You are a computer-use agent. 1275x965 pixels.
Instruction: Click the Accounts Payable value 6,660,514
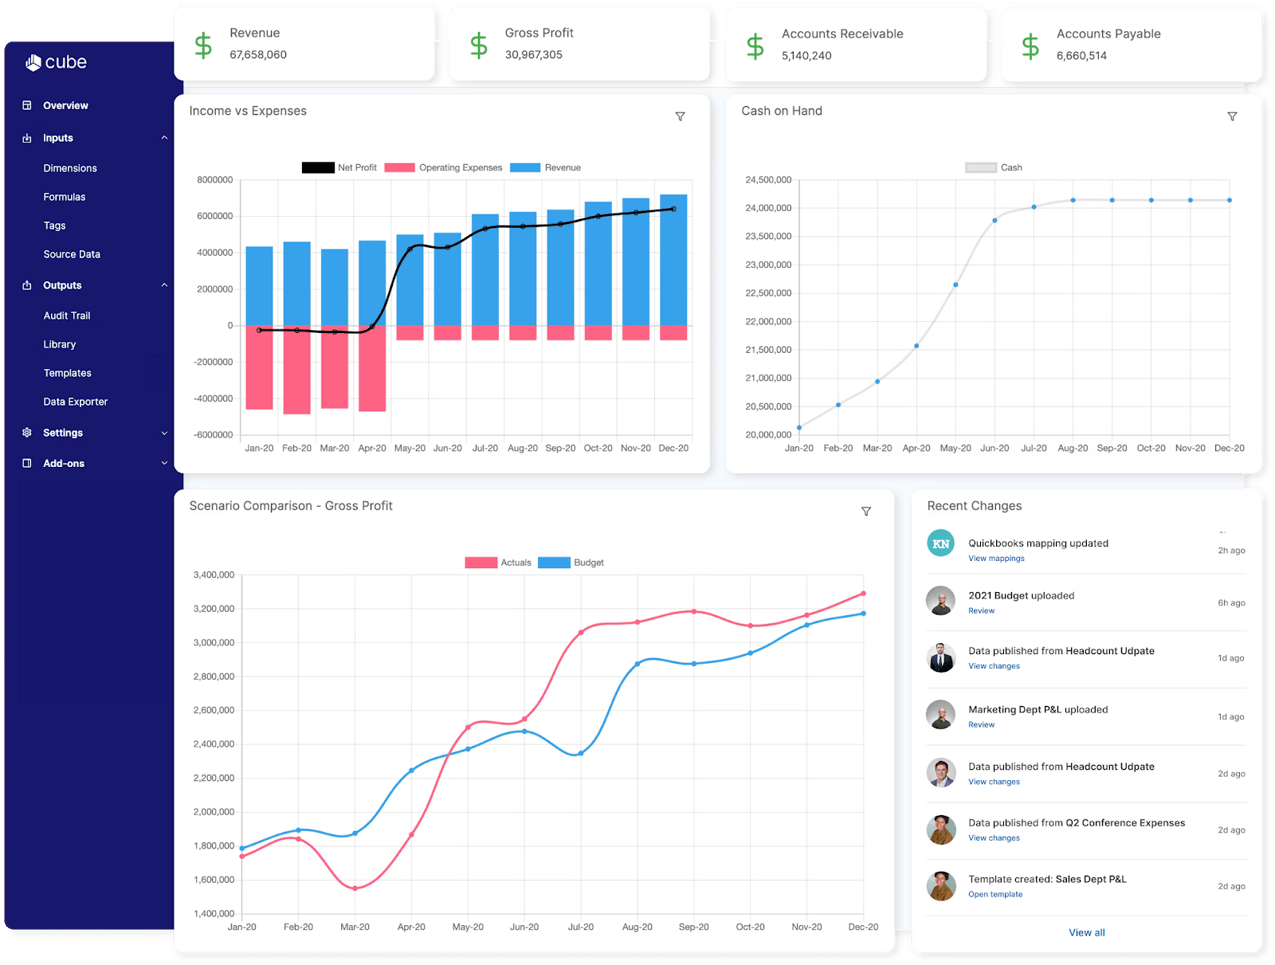click(1082, 56)
